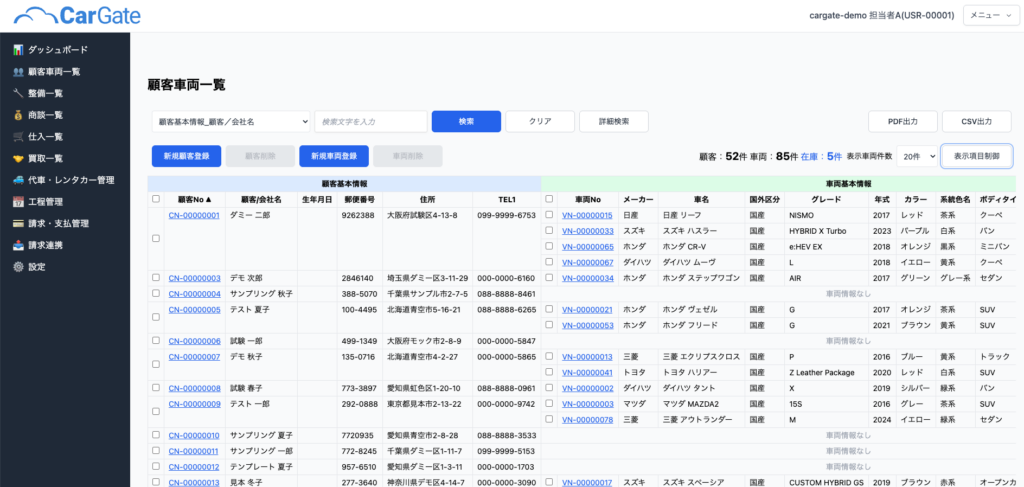Open customer link CN-00000001
The image size is (1024, 487).
click(193, 215)
